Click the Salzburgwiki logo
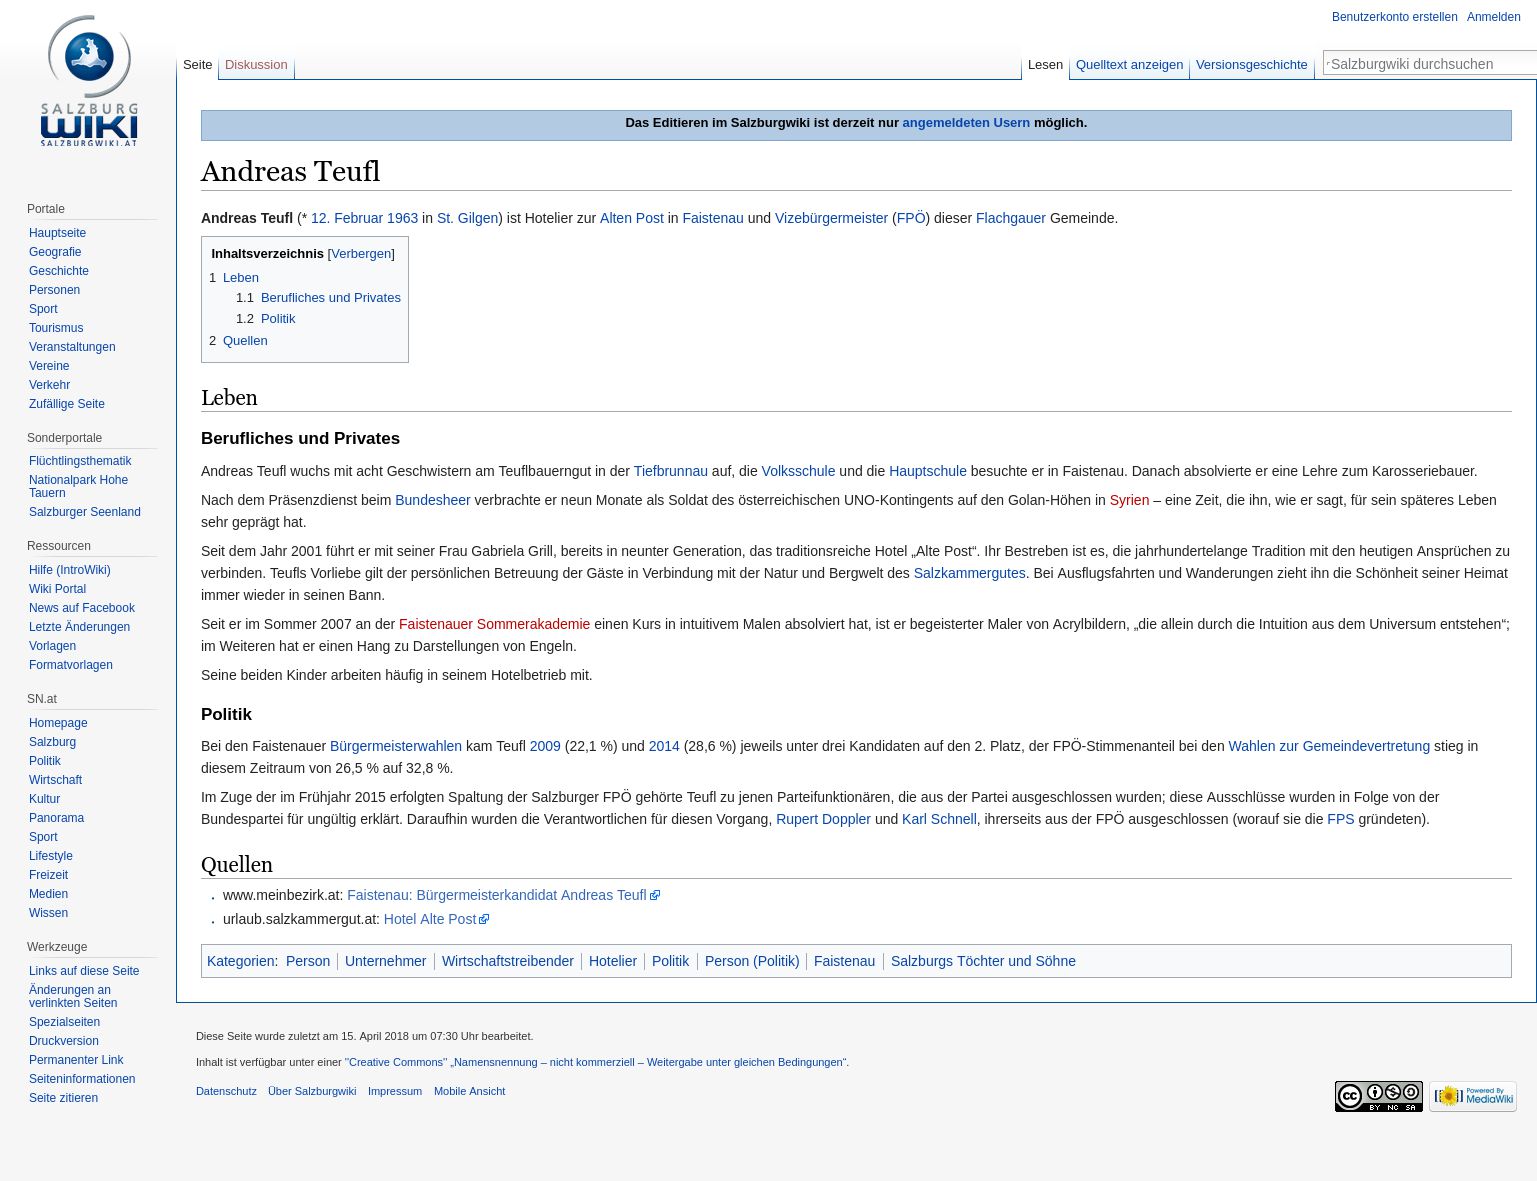 click(x=89, y=81)
